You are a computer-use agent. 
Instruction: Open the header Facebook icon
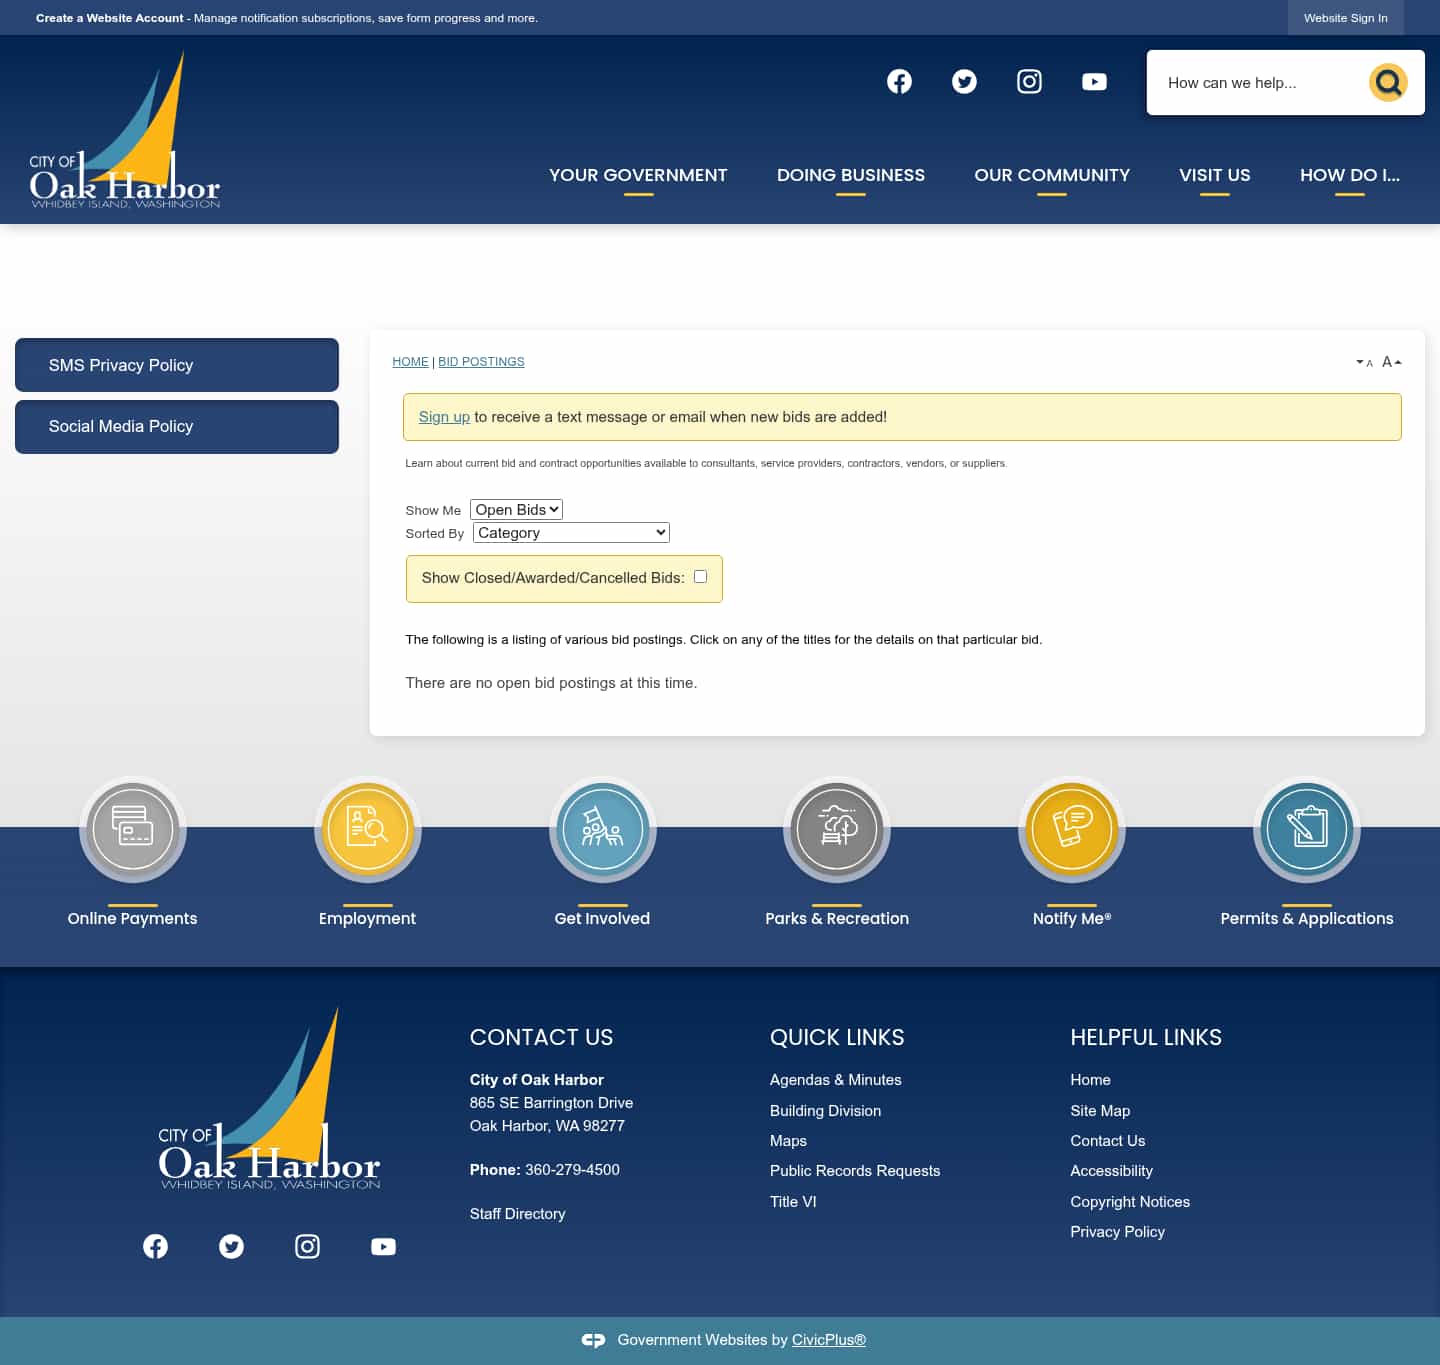point(899,82)
